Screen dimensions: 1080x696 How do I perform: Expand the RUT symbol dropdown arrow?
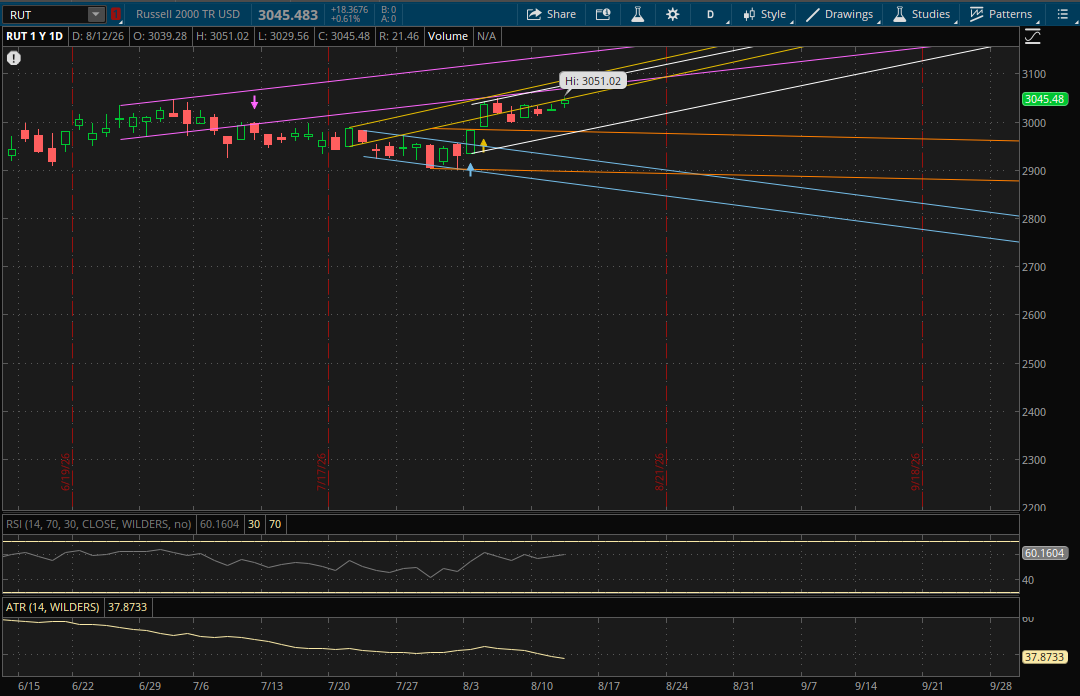click(x=96, y=14)
